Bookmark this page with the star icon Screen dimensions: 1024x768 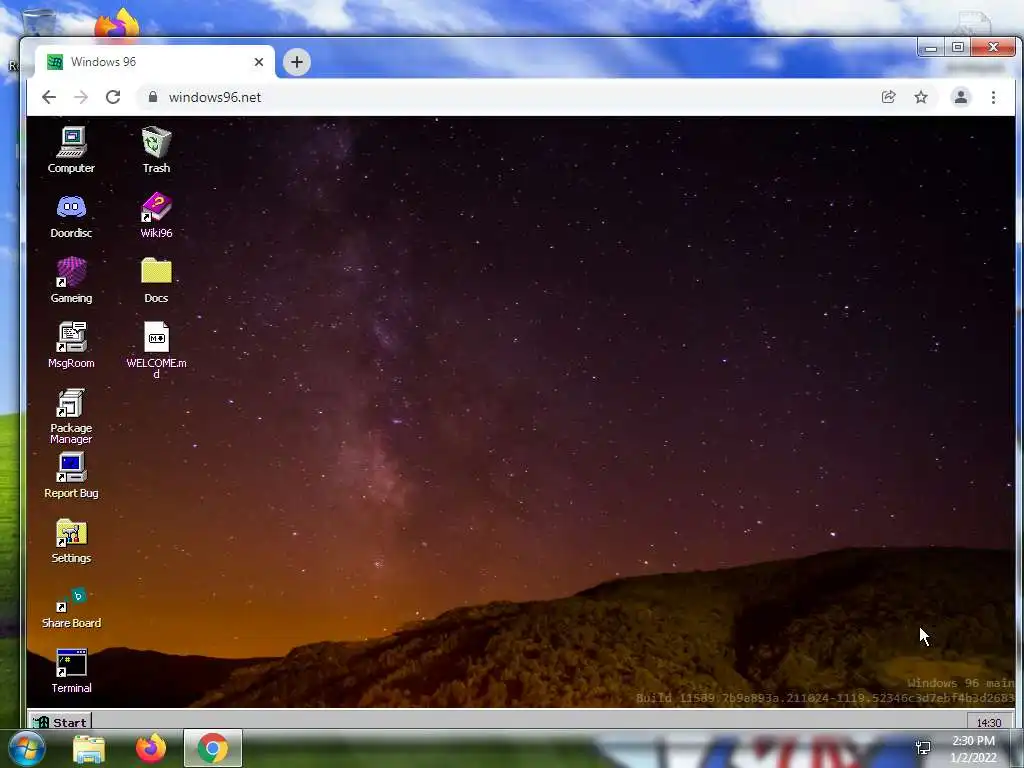(x=921, y=97)
